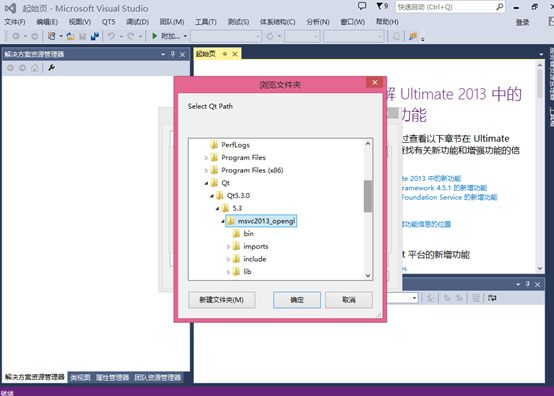Click the Visual Studio logo icon
The image size is (554, 396).
[10, 8]
